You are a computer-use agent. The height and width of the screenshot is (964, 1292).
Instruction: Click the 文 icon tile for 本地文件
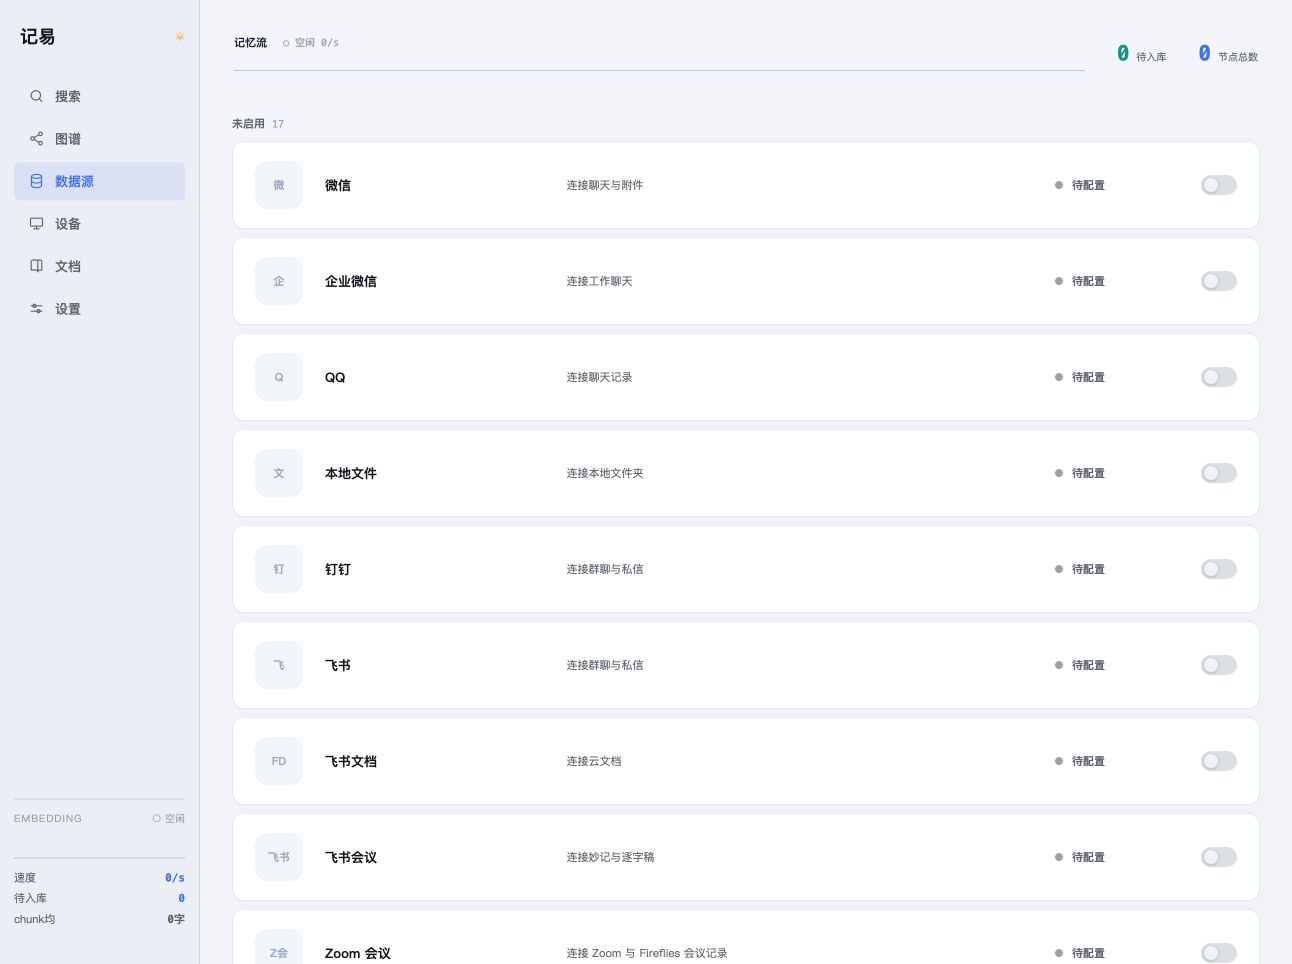click(x=279, y=473)
